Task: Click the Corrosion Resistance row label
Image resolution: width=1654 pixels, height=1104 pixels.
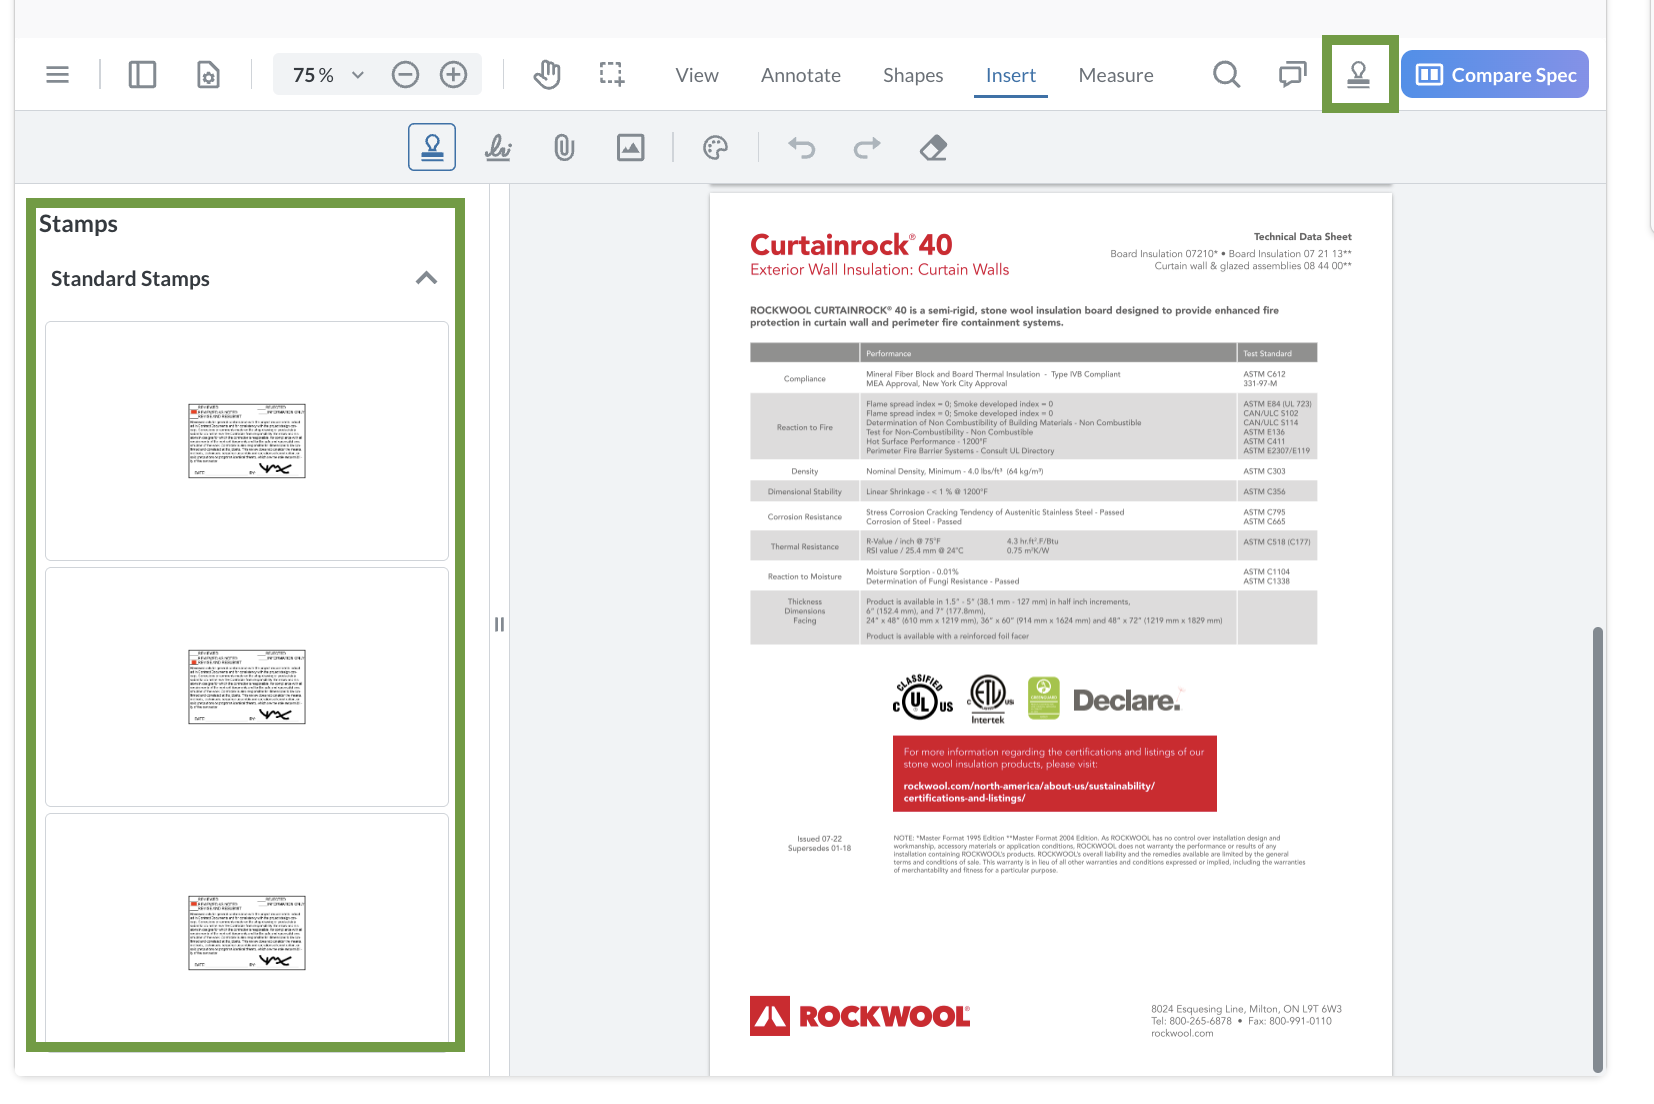Action: tap(805, 517)
